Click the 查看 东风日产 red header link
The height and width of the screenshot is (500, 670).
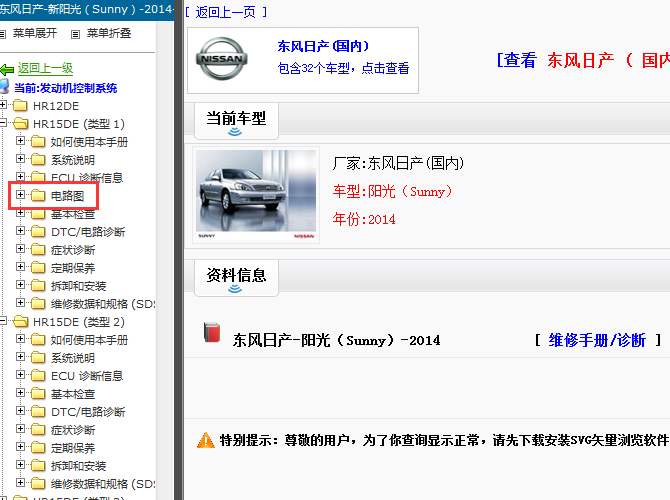[583, 60]
